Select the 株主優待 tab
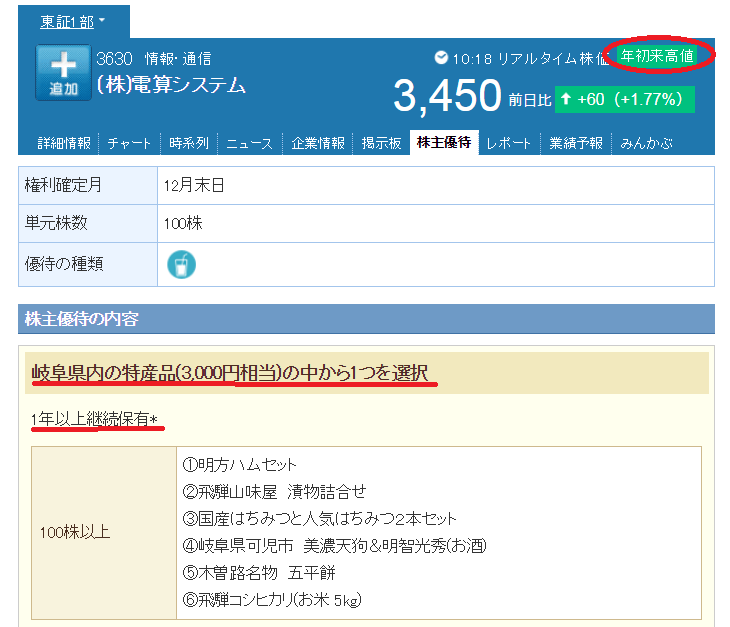This screenshot has width=730, height=627. [x=444, y=142]
